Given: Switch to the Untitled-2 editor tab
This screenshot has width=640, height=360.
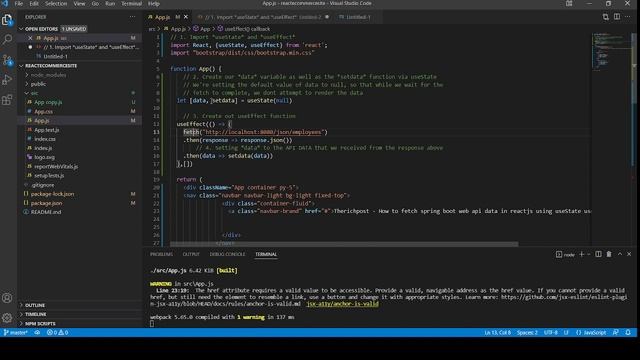Looking at the screenshot, I should (263, 17).
